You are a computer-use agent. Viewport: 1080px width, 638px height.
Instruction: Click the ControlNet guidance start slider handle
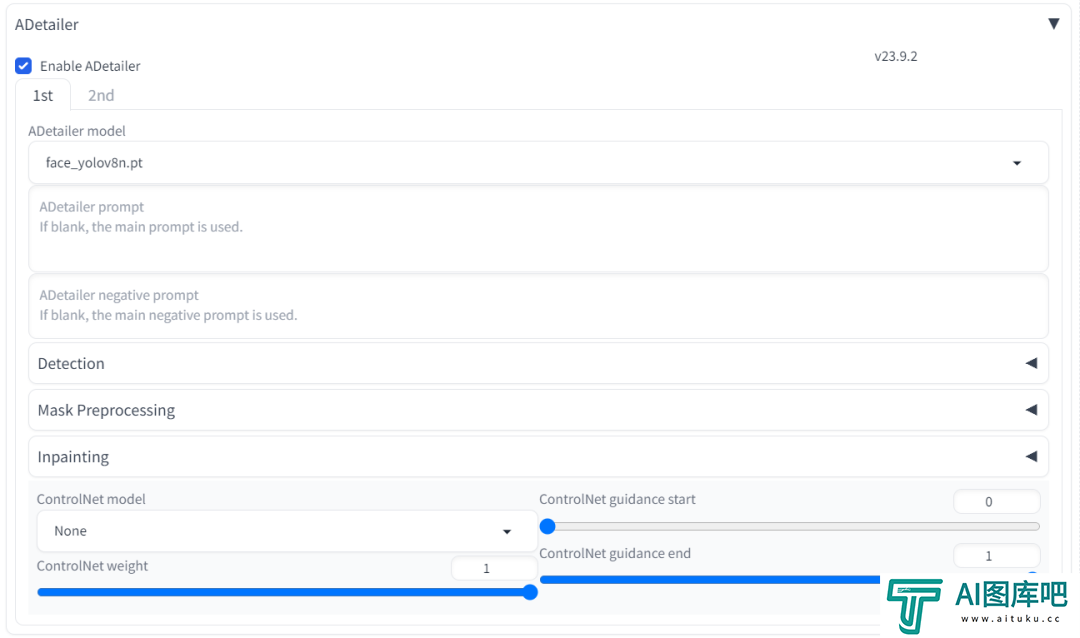tap(548, 527)
